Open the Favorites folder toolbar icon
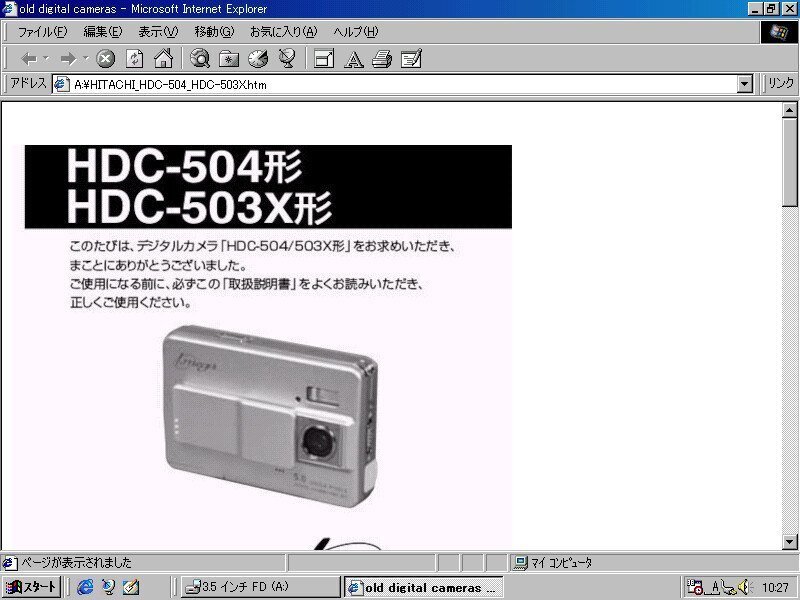800x600 pixels. click(x=229, y=59)
